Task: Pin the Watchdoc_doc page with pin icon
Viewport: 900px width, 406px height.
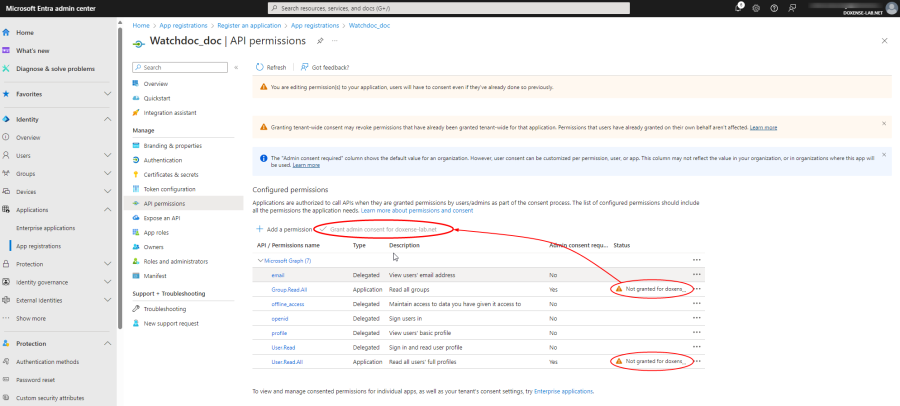Action: click(x=320, y=42)
